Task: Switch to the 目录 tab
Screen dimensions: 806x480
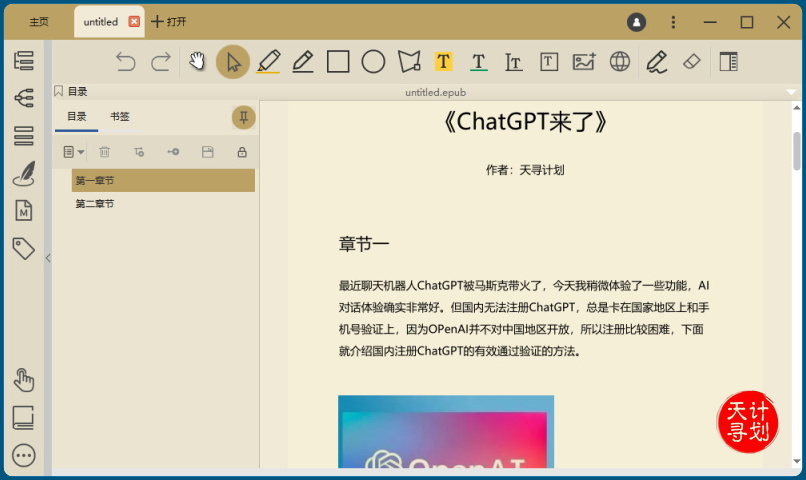Action: [77, 117]
